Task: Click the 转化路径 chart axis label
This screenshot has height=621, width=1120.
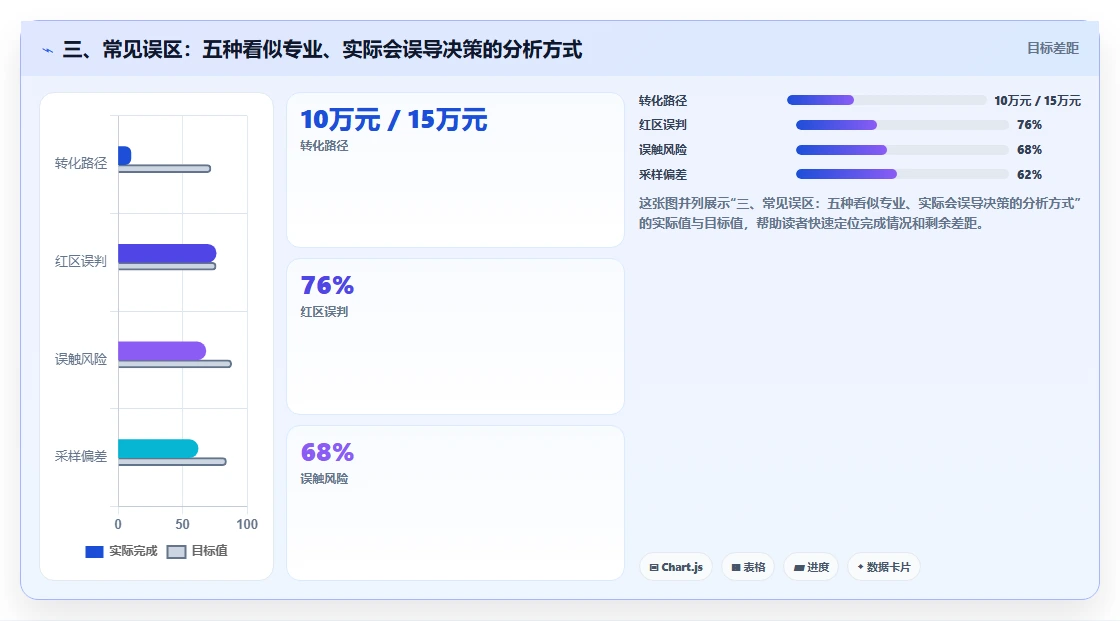Action: click(81, 164)
